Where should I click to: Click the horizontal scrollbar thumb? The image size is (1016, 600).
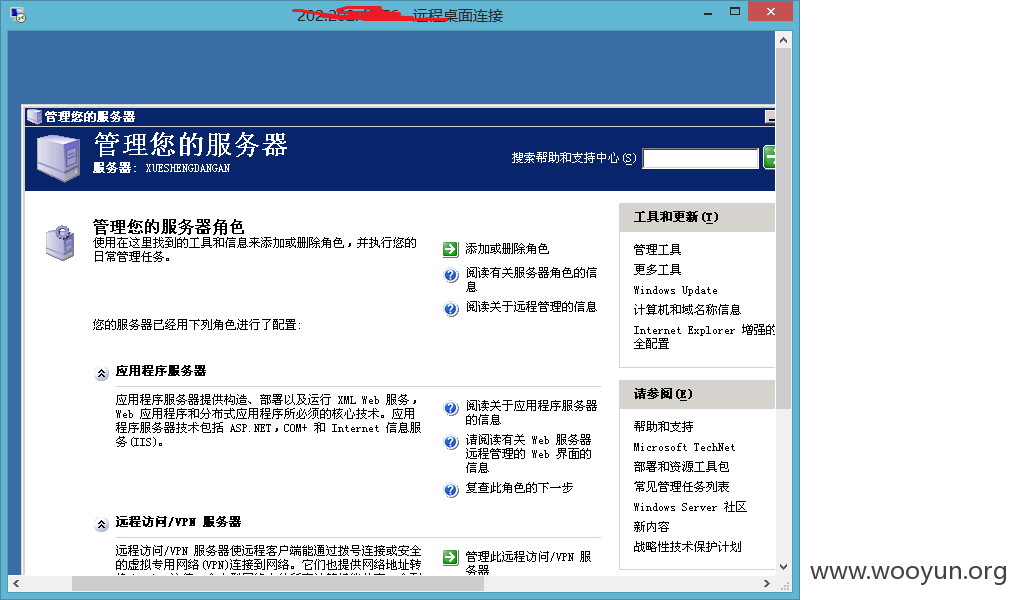(278, 583)
